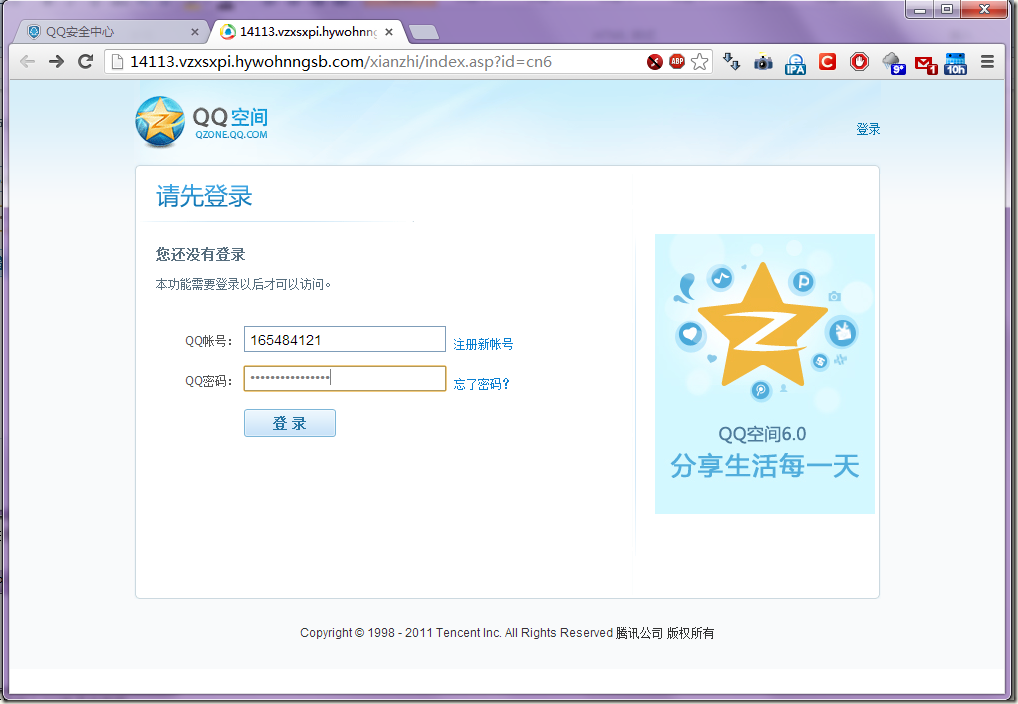Open the Gmail mail checker icon
Viewport: 1018px width, 704px height.
coord(926,64)
